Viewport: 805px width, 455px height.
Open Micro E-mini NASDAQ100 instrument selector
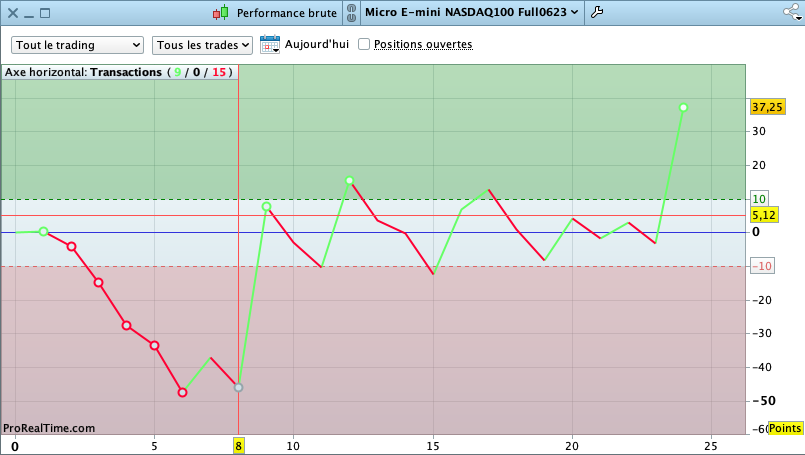(x=472, y=13)
